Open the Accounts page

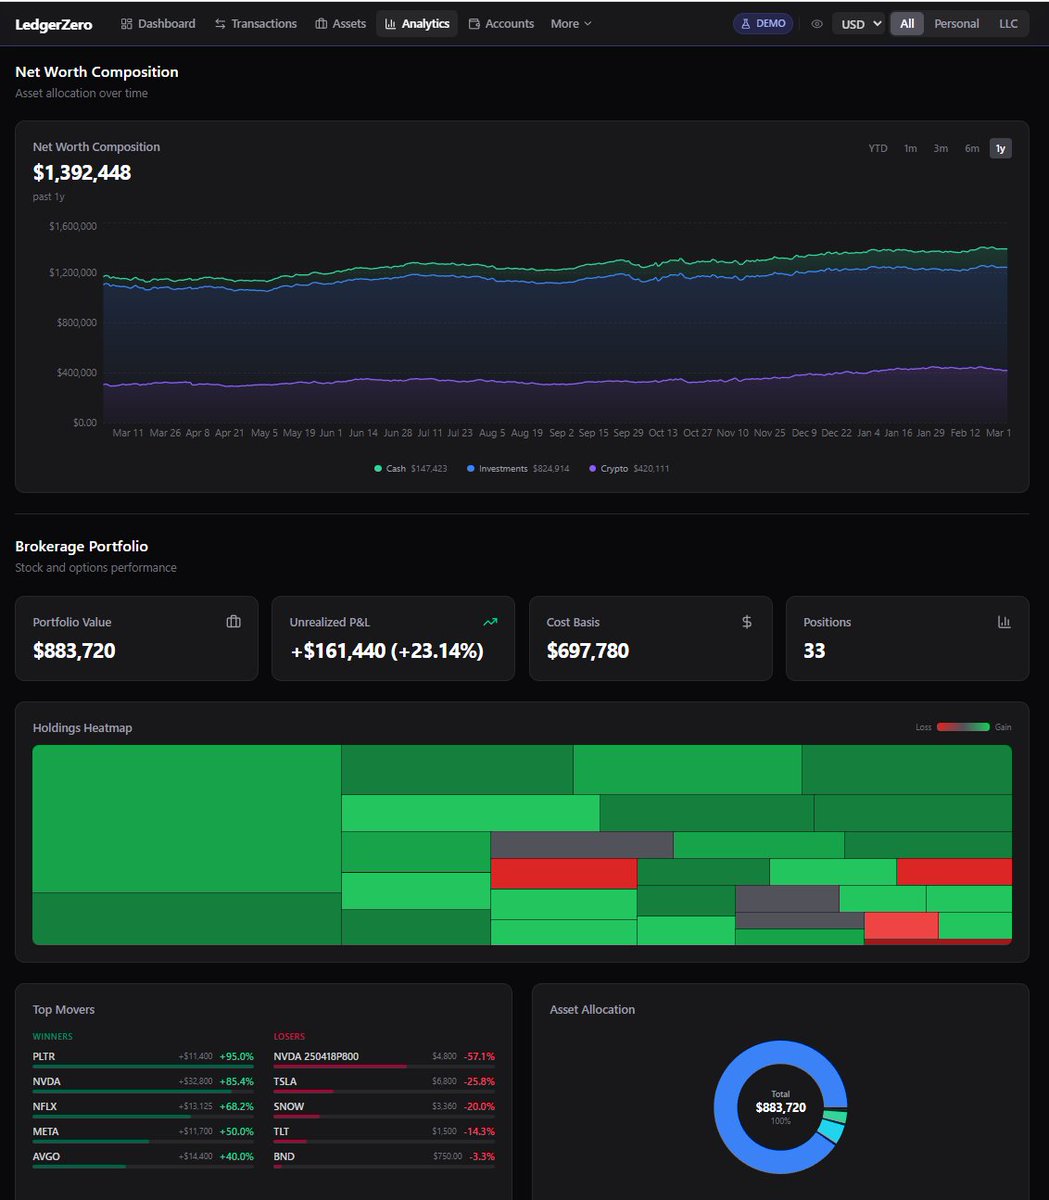click(501, 23)
